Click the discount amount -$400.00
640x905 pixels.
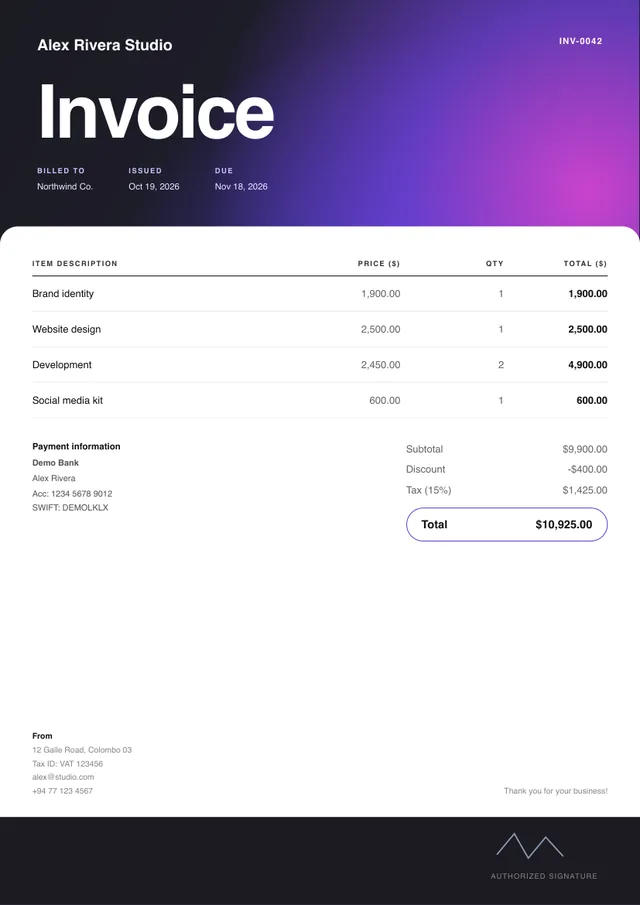coord(587,469)
